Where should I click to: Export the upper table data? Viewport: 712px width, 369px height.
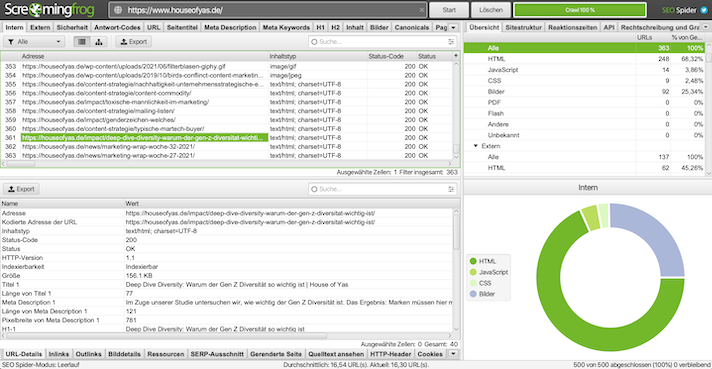pos(134,42)
